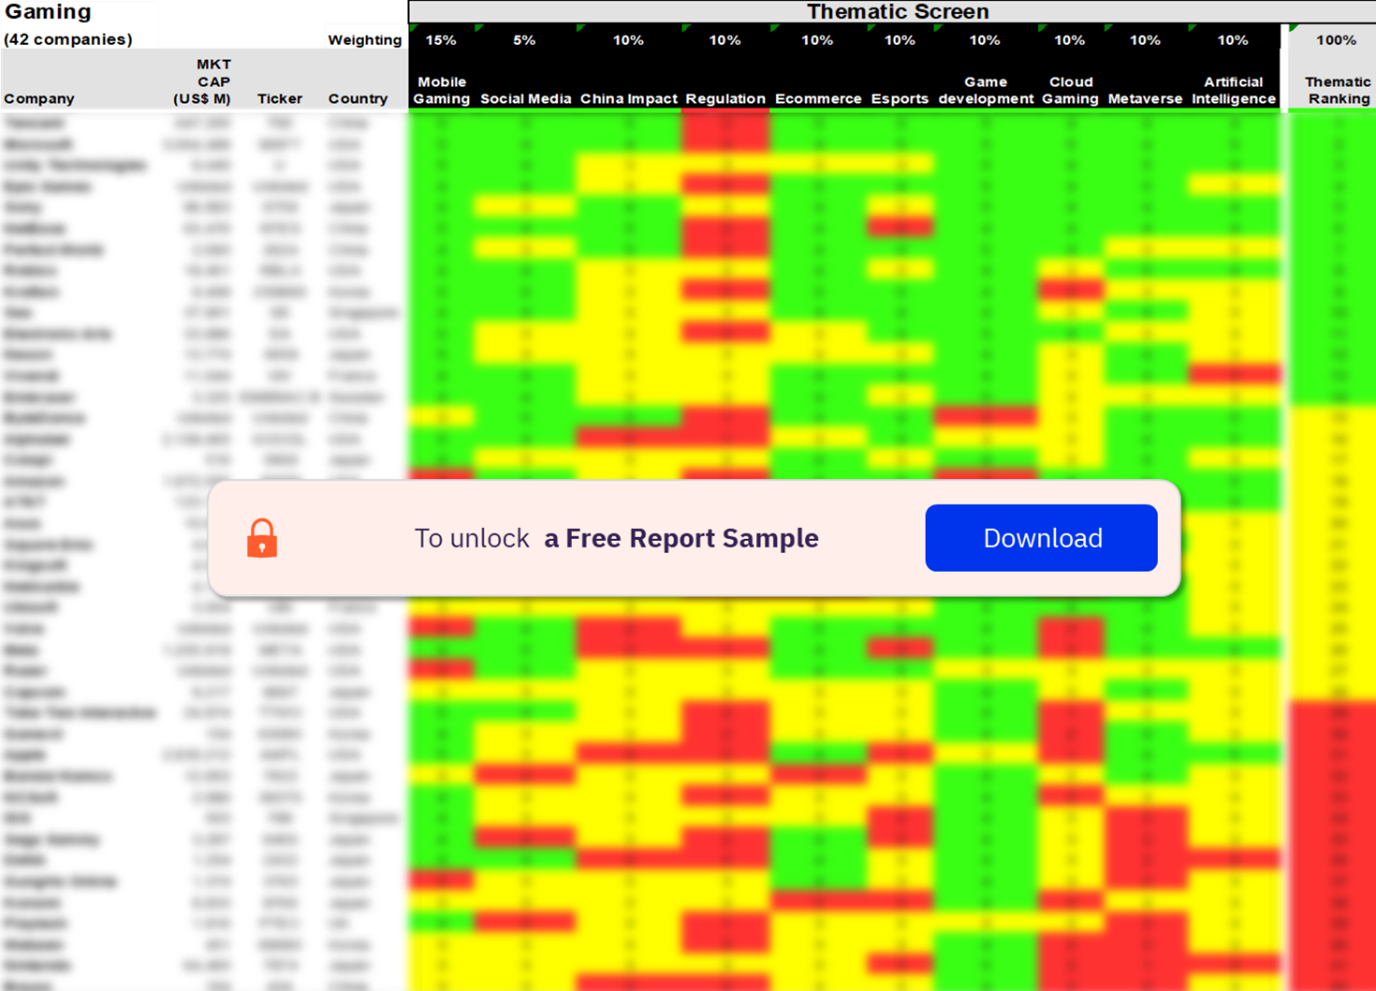Click the blue Download button
Viewport: 1376px width, 991px height.
[x=1041, y=538]
